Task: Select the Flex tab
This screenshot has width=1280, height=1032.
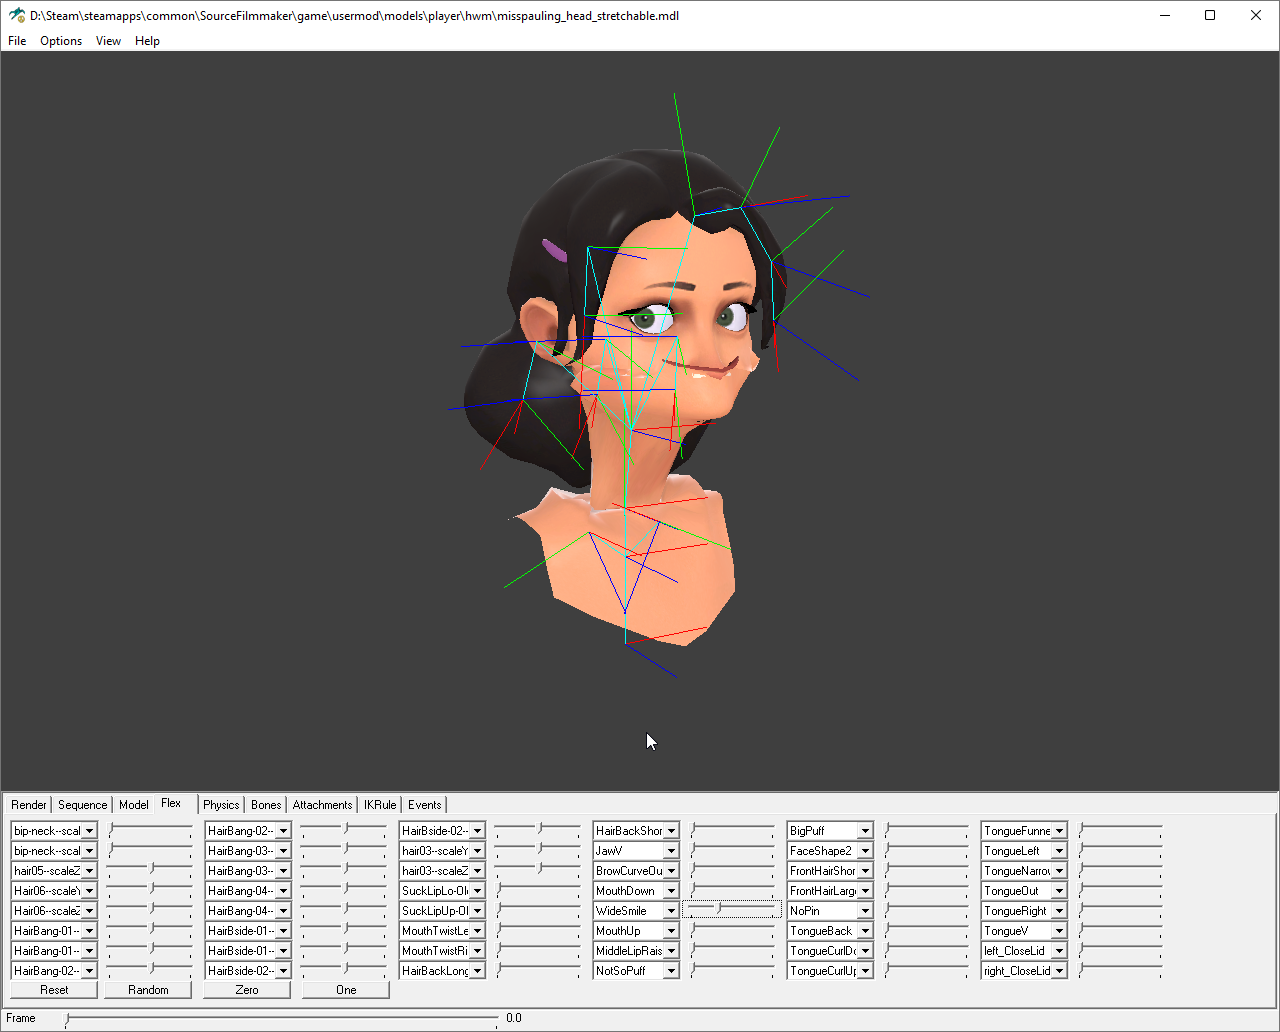Action: click(x=171, y=803)
